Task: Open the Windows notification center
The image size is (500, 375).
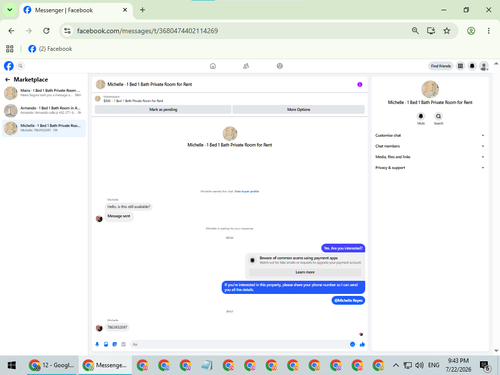Action: 485,366
